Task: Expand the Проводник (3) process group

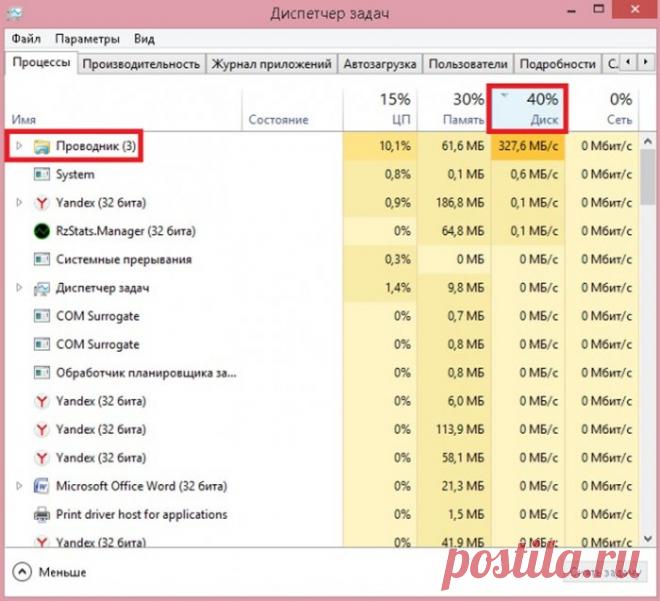Action: (x=18, y=146)
